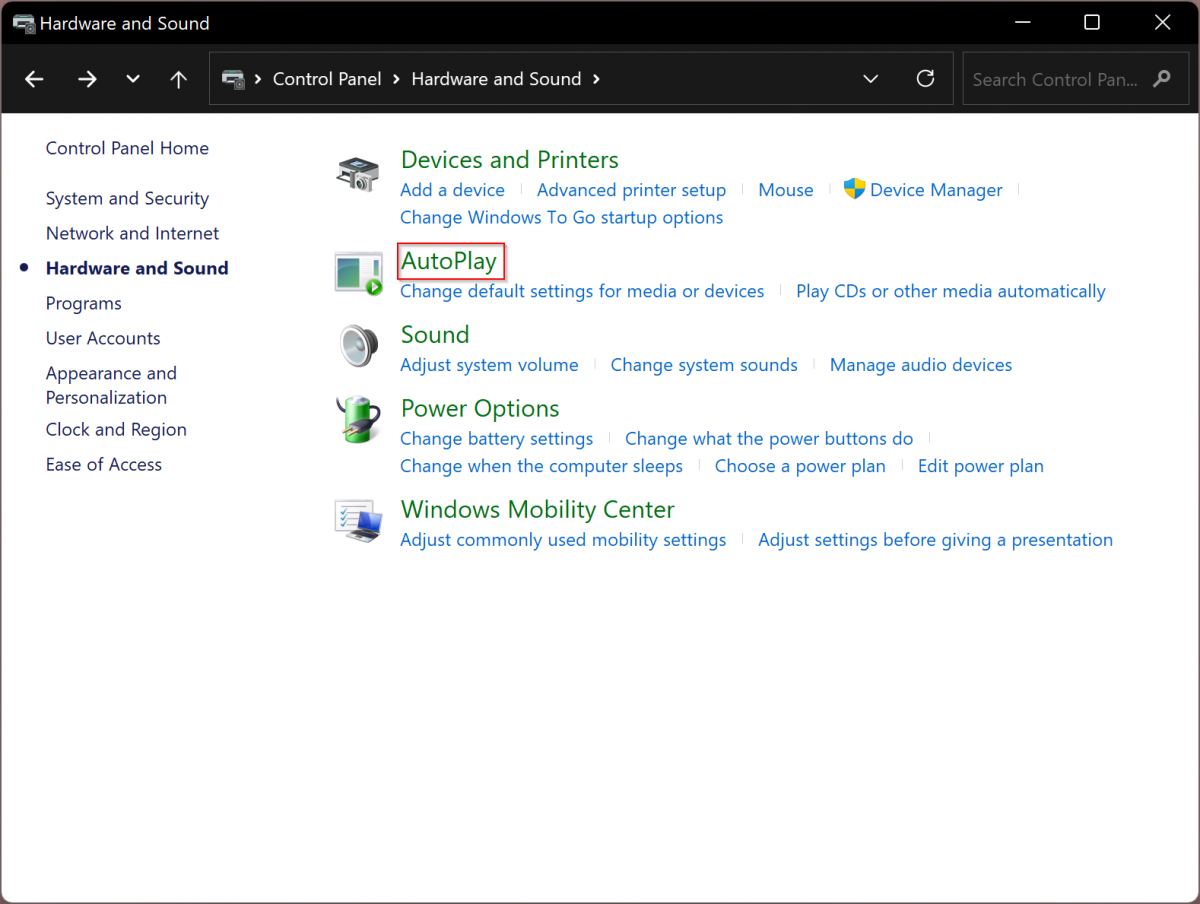Click the Power Options battery icon
Image resolution: width=1200 pixels, height=904 pixels.
pos(358,420)
